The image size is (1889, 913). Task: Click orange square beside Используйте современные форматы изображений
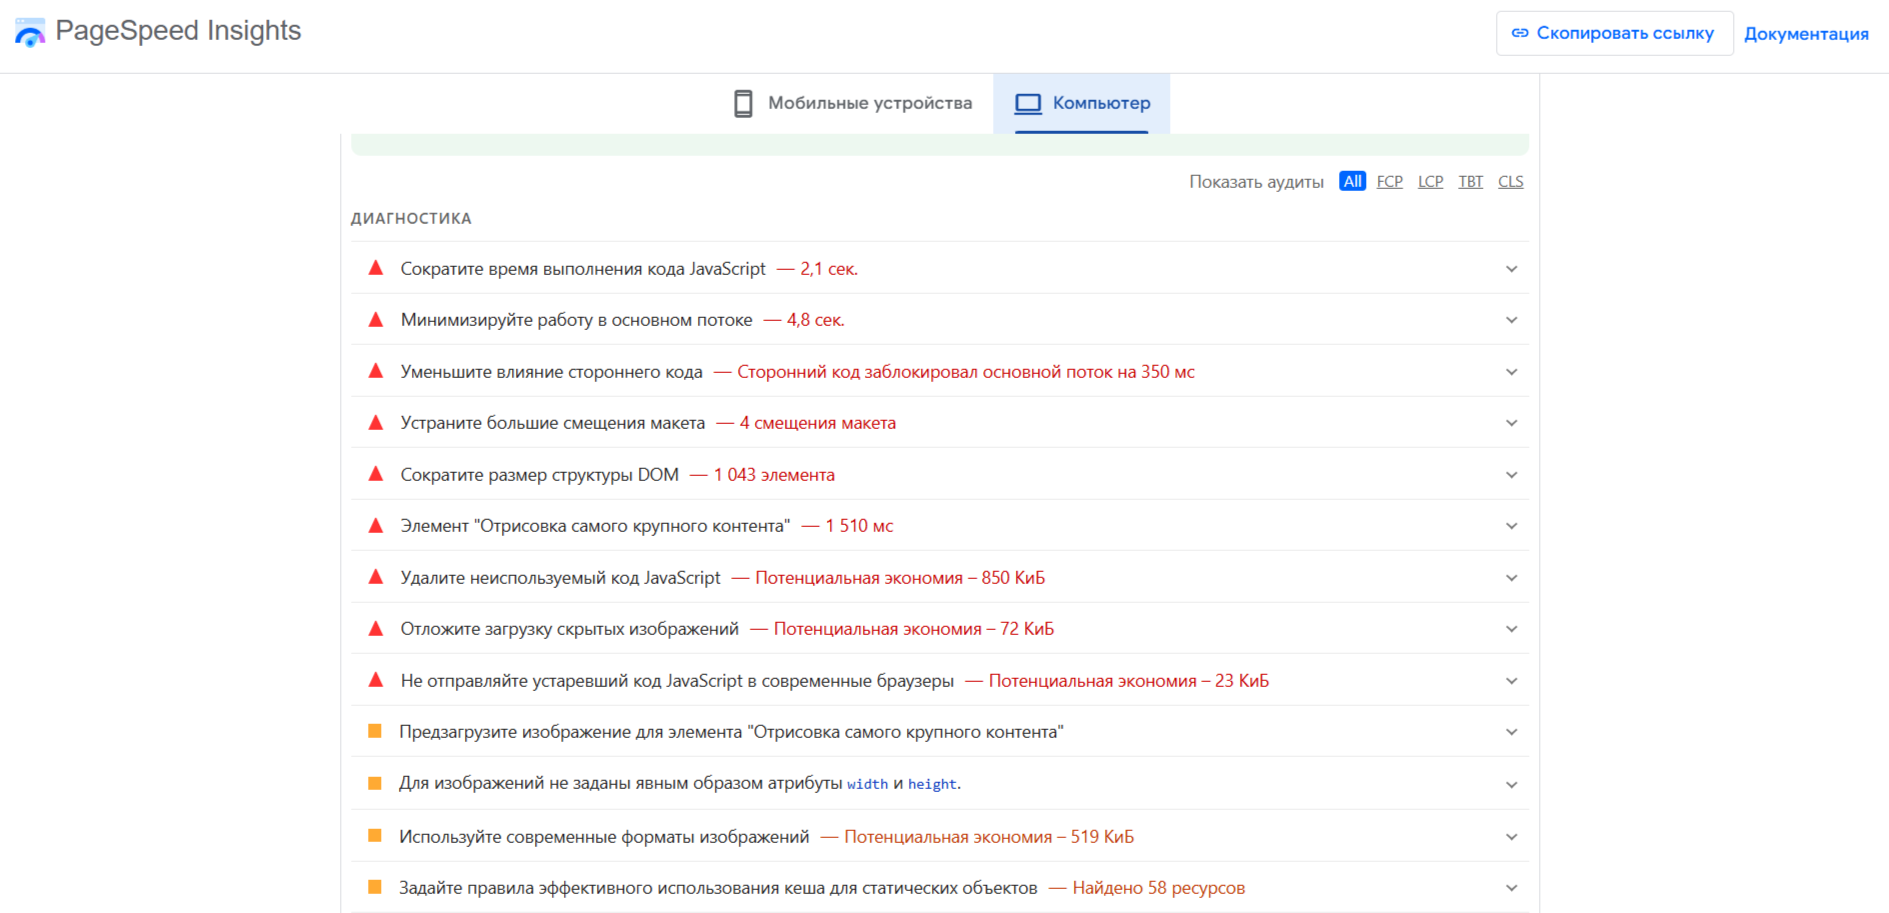375,835
